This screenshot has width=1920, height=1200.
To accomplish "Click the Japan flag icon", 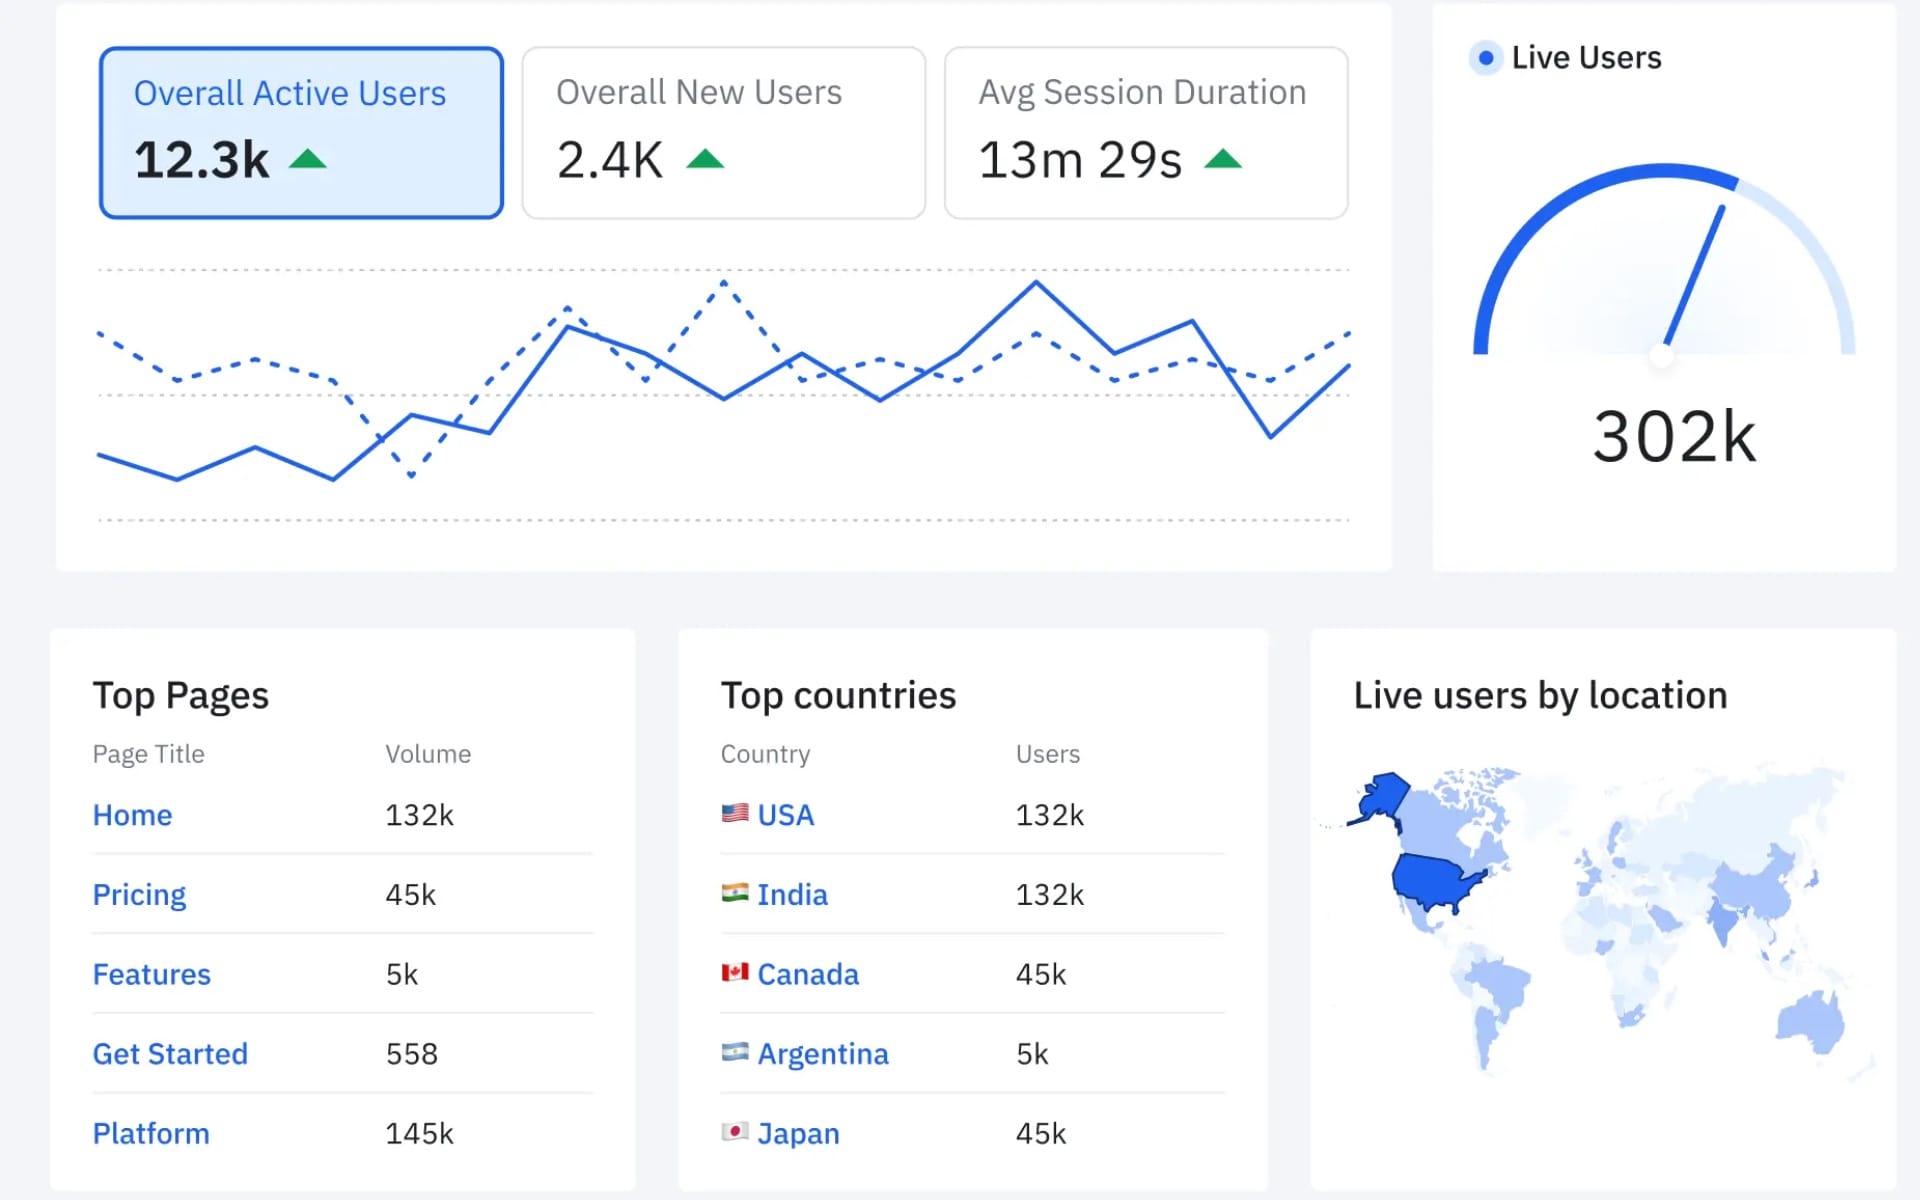I will point(735,1133).
